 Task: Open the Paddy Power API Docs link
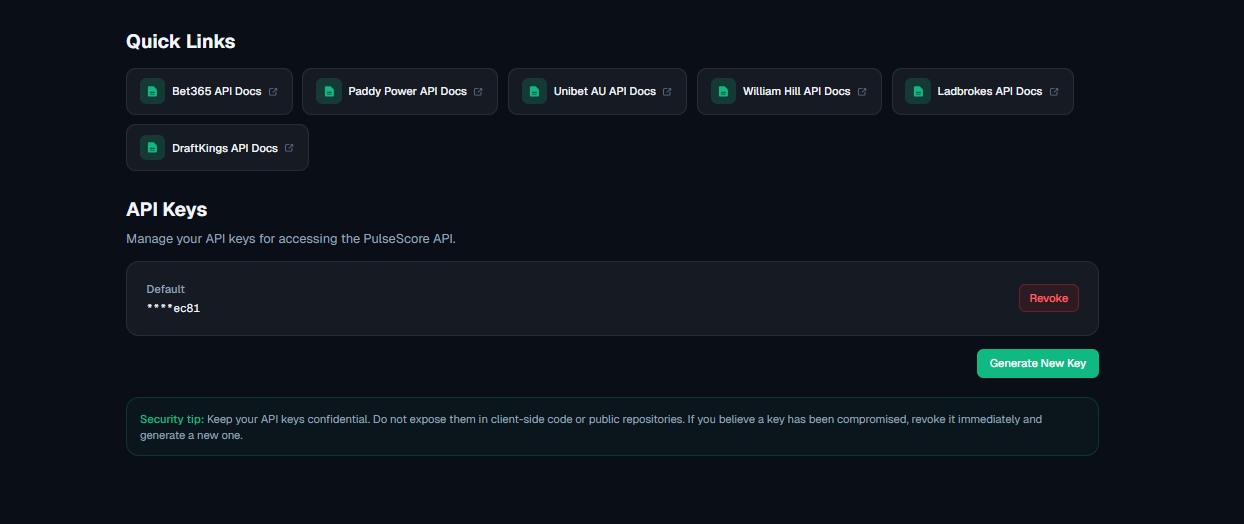pos(400,91)
